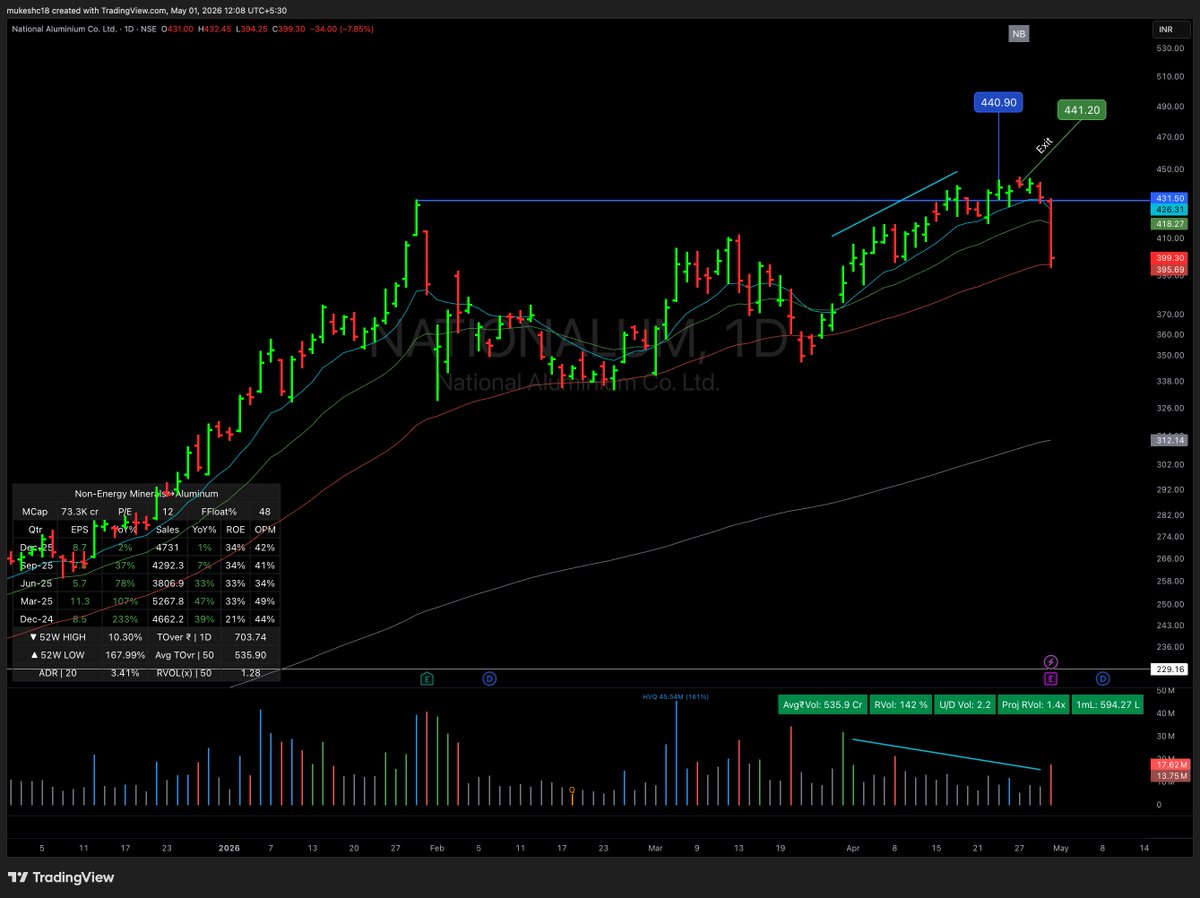Click the 395.69 red price label
The width and height of the screenshot is (1200, 898).
(1167, 270)
